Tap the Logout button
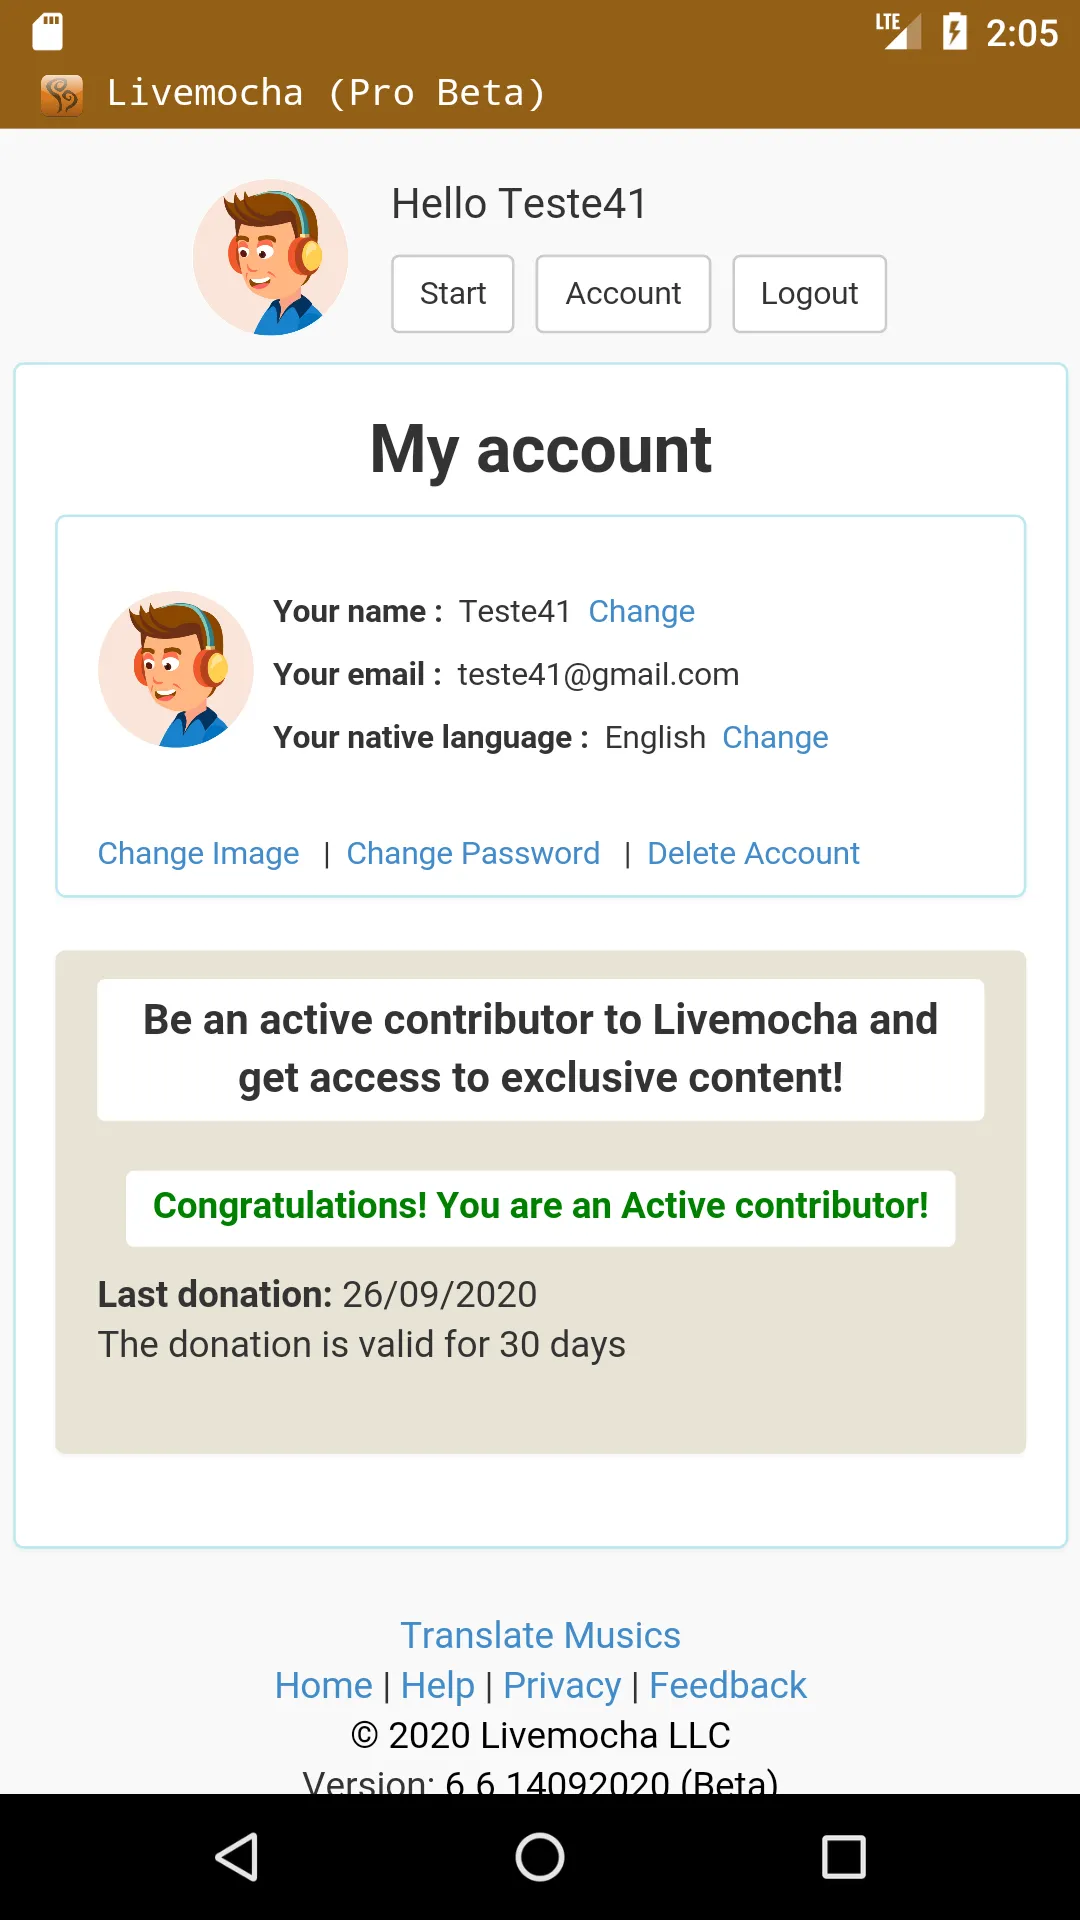Screen dimensions: 1080x1920 tap(809, 294)
